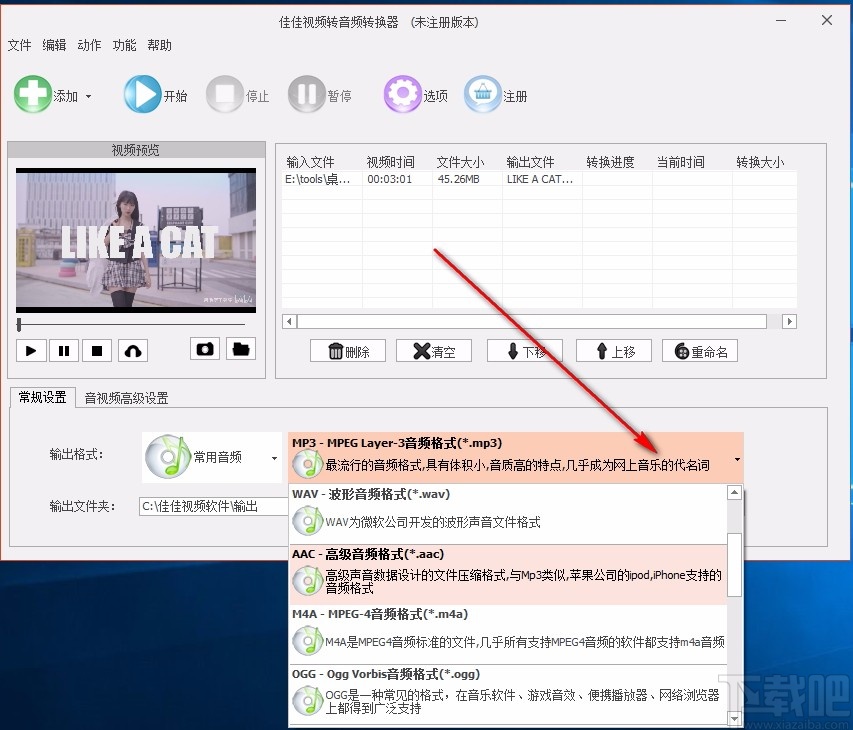This screenshot has height=730, width=853.
Task: Take a snapshot with the camera icon
Action: tap(205, 349)
